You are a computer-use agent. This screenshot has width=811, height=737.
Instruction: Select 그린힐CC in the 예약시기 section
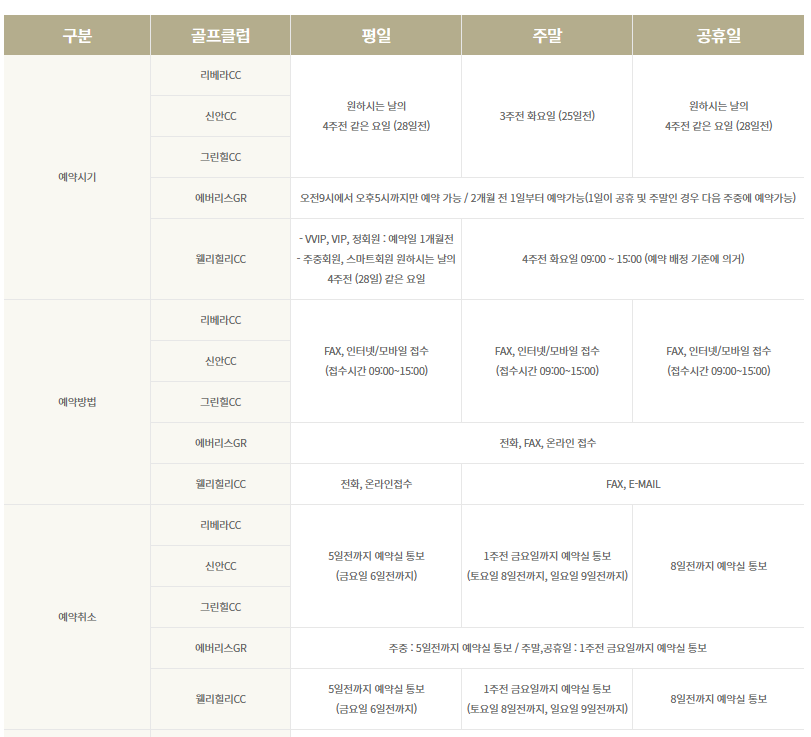pyautogui.click(x=220, y=157)
